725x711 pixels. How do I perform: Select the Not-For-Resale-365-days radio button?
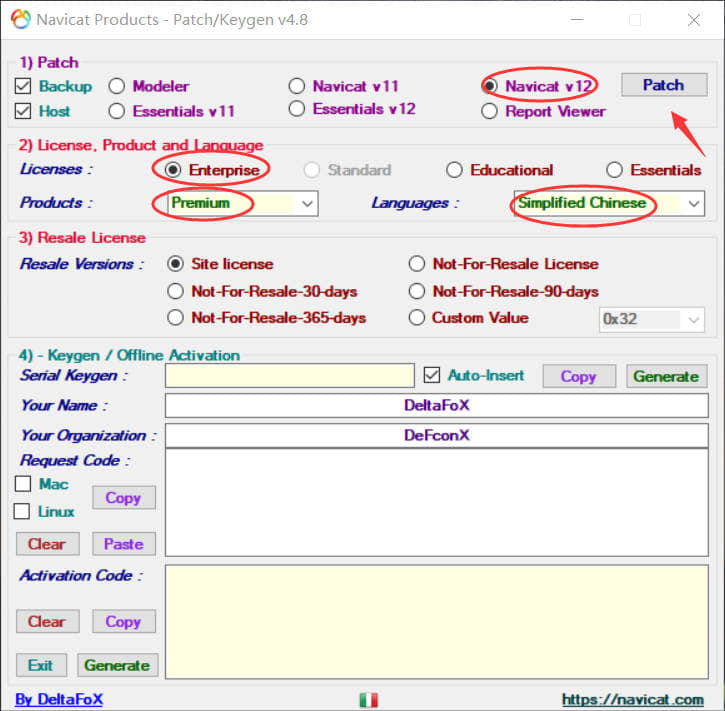(x=175, y=318)
